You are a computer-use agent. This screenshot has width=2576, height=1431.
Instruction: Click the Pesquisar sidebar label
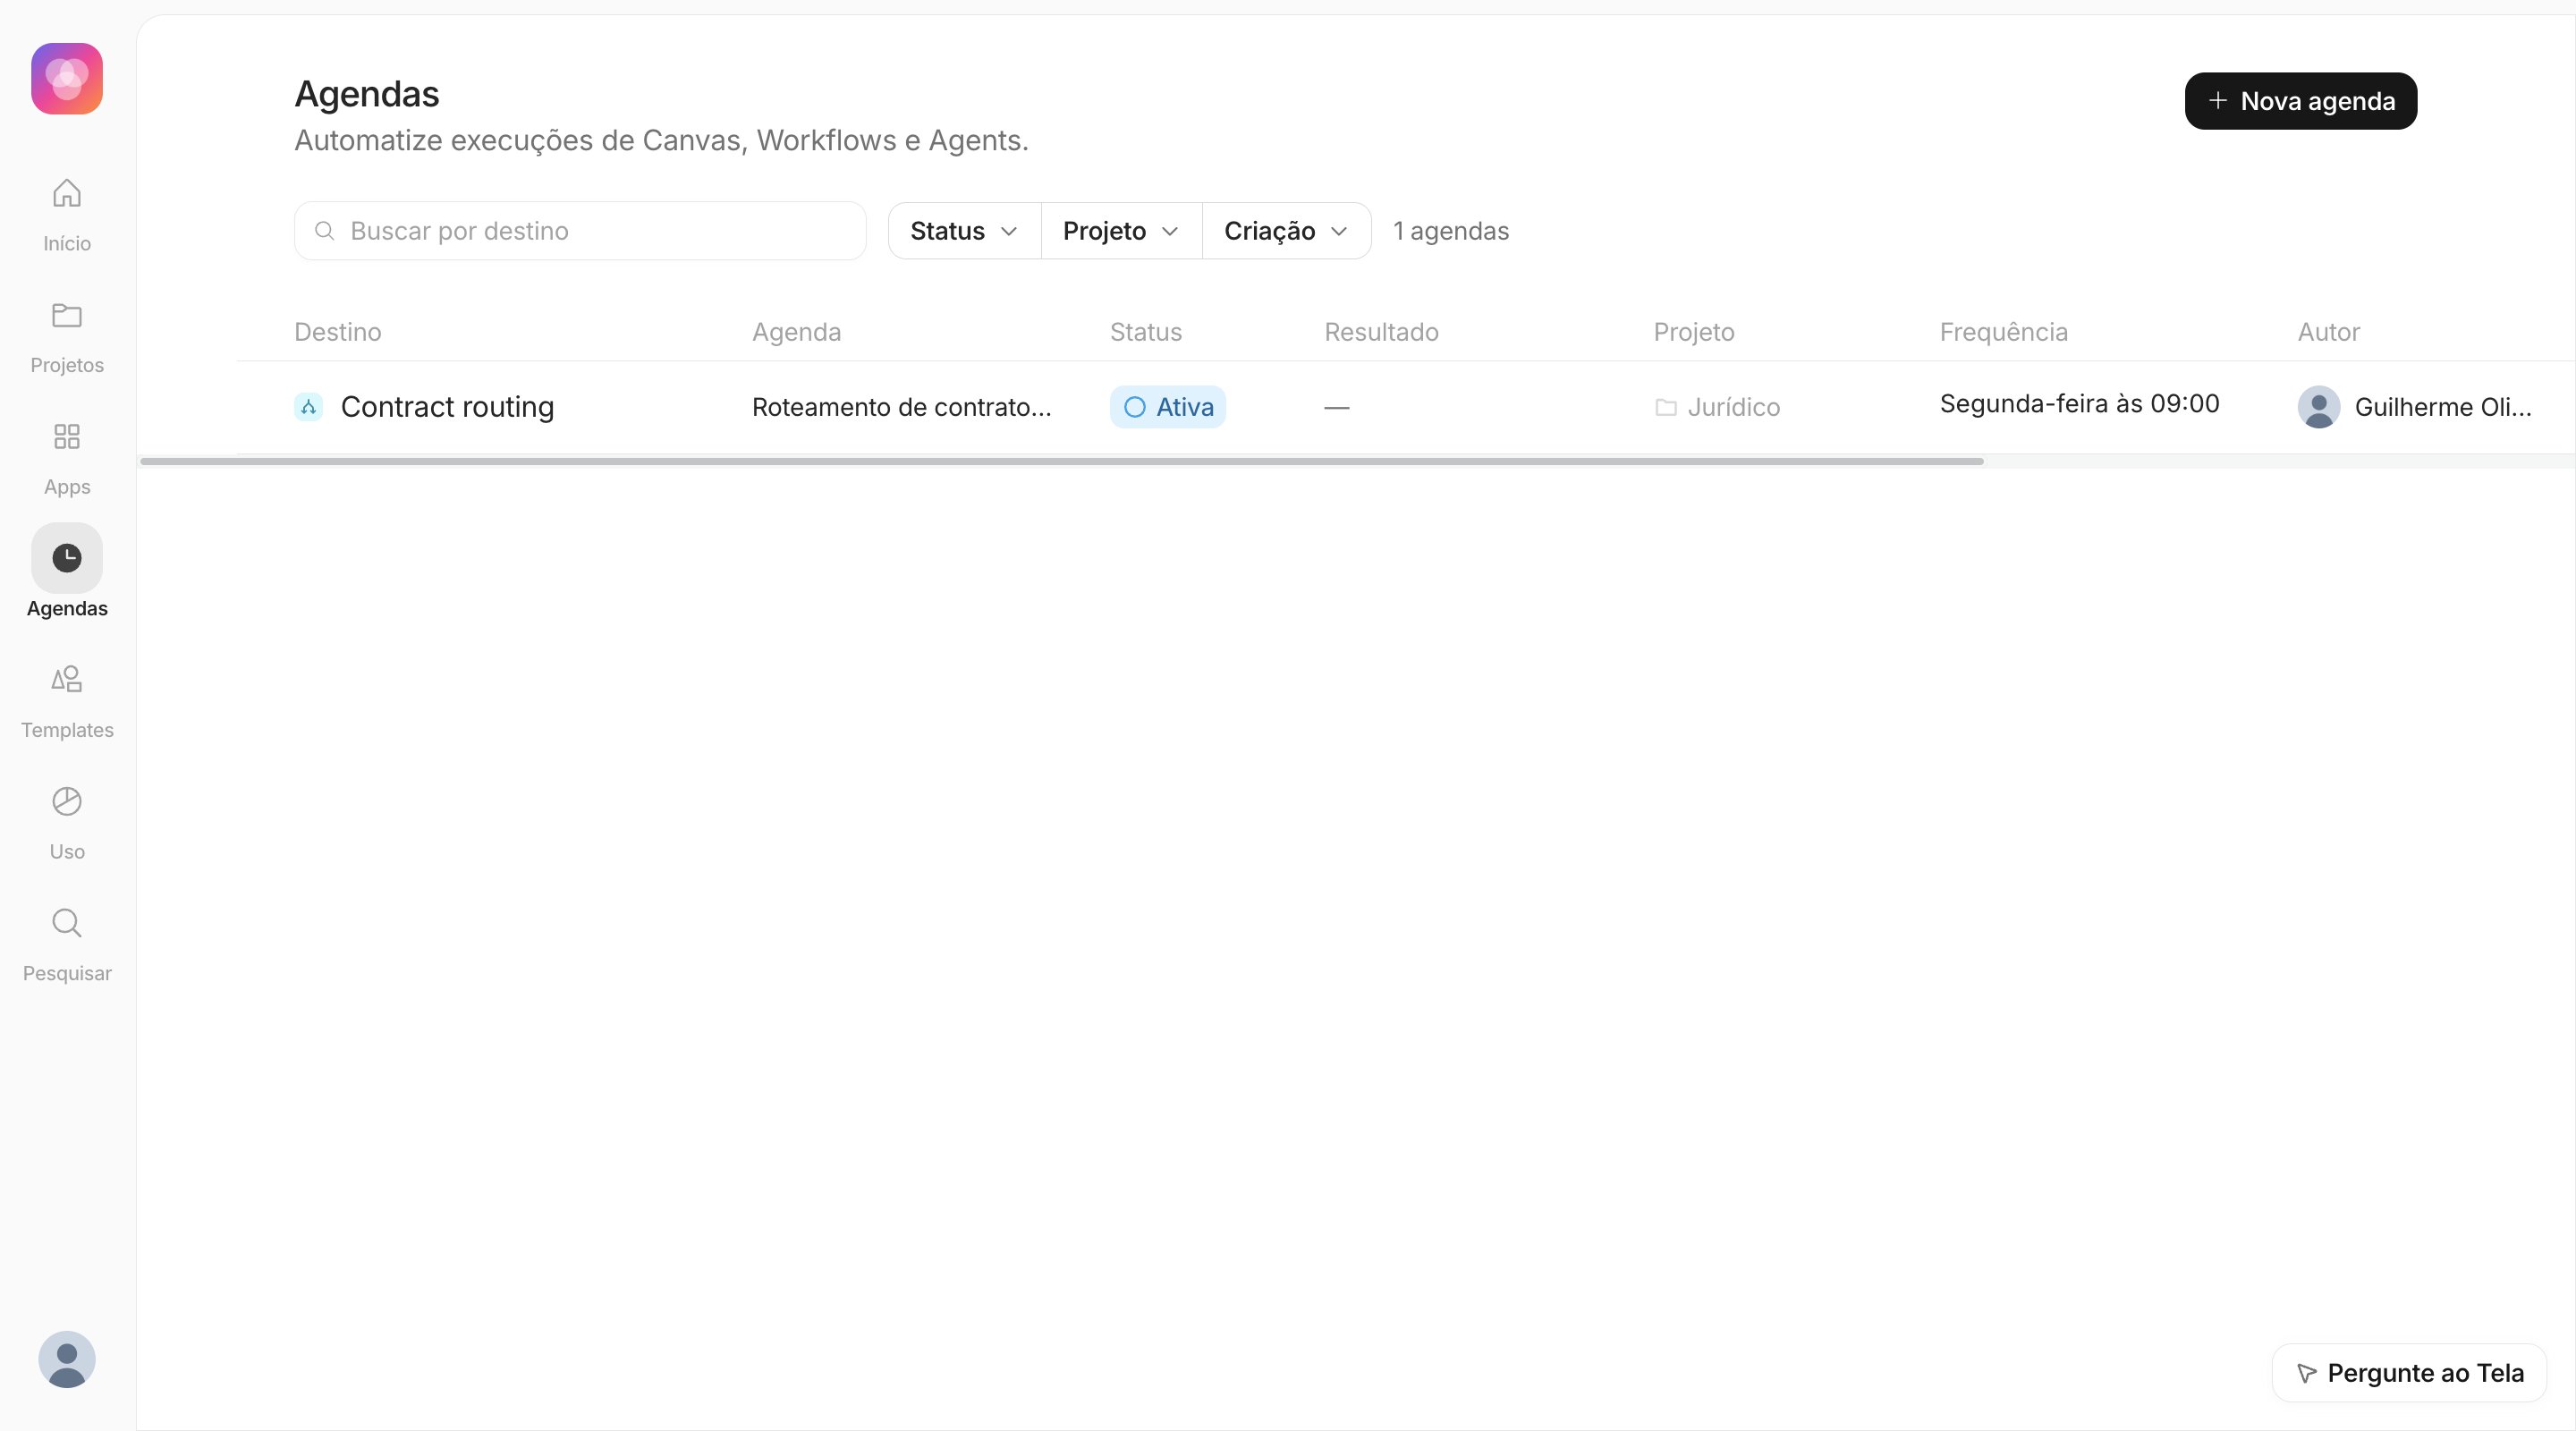click(67, 973)
